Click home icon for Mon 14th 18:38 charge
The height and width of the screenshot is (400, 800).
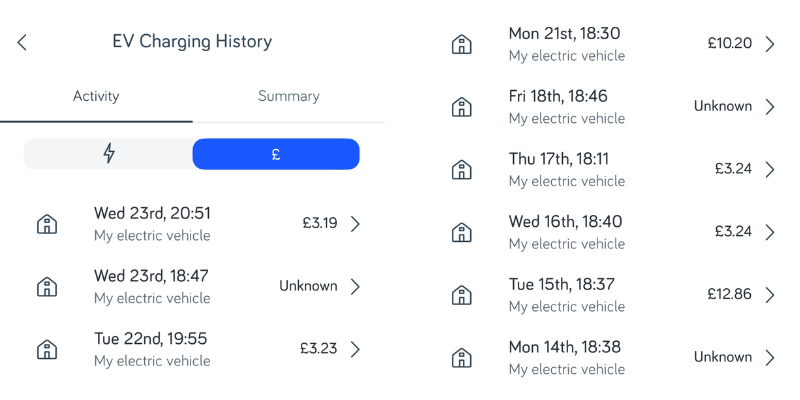point(462,358)
